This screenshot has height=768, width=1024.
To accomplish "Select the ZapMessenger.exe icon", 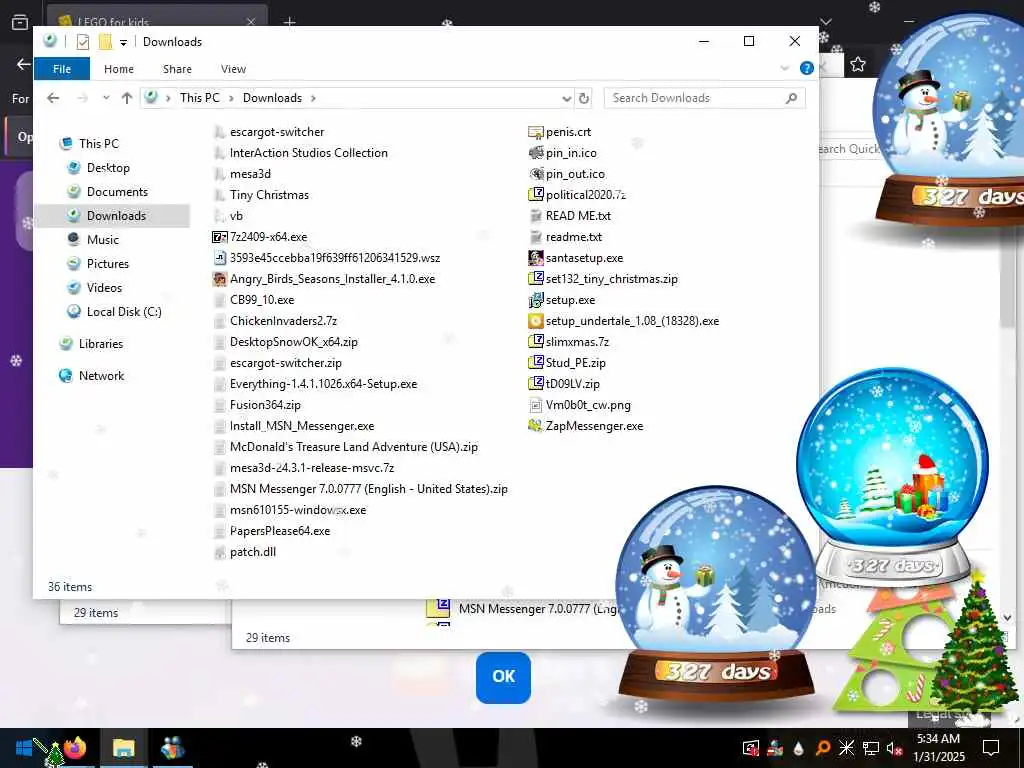I will [536, 426].
